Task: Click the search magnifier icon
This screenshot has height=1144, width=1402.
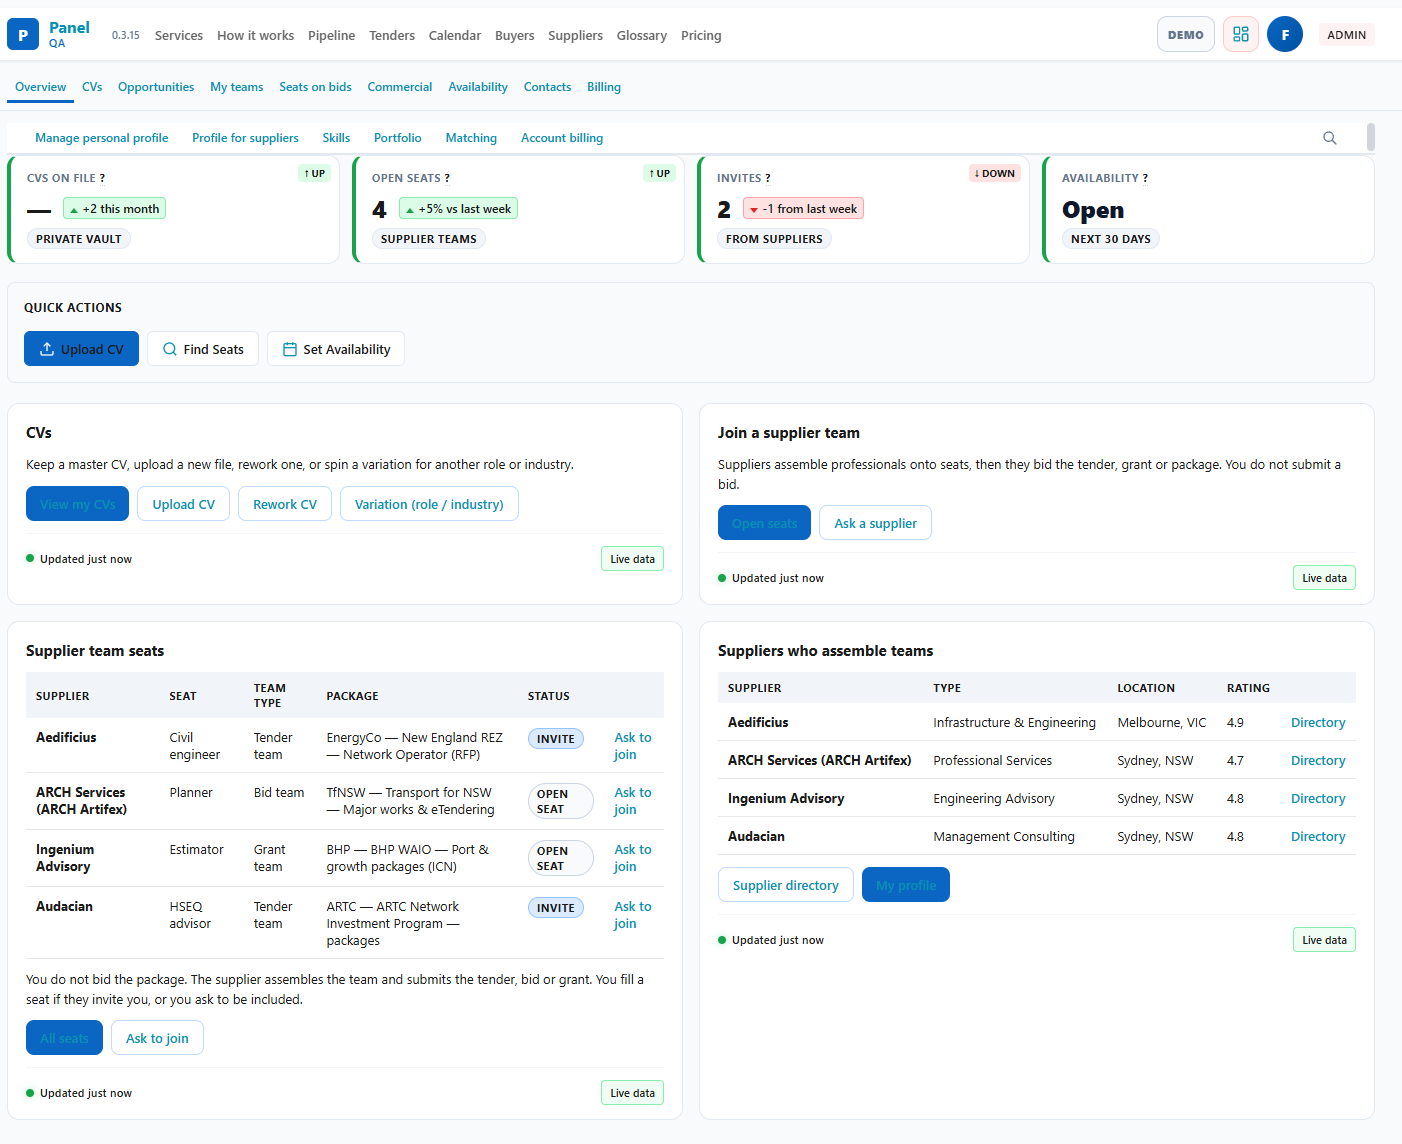Action: coord(1330,138)
